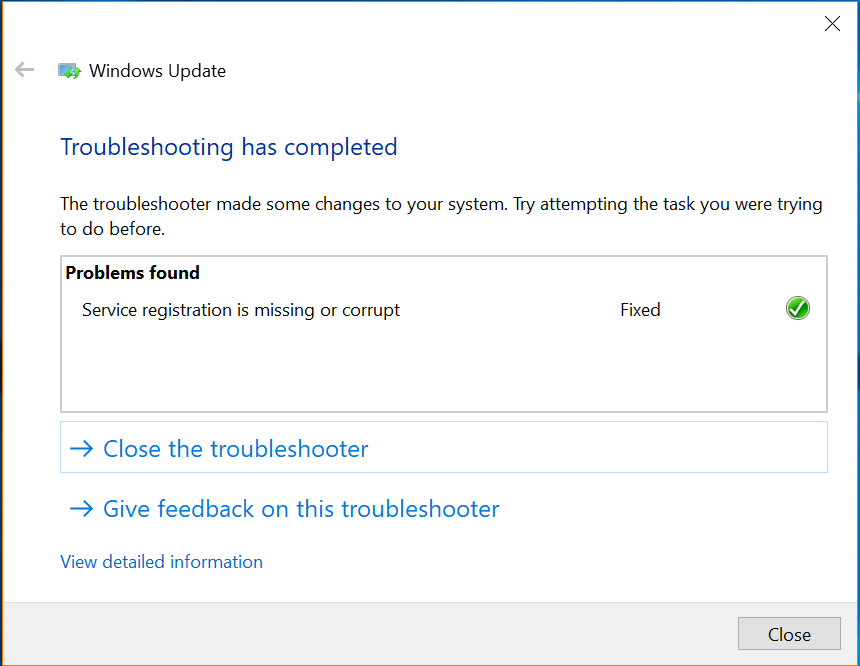Viewport: 860px width, 666px height.
Task: Click the Fixed status text
Action: [640, 310]
